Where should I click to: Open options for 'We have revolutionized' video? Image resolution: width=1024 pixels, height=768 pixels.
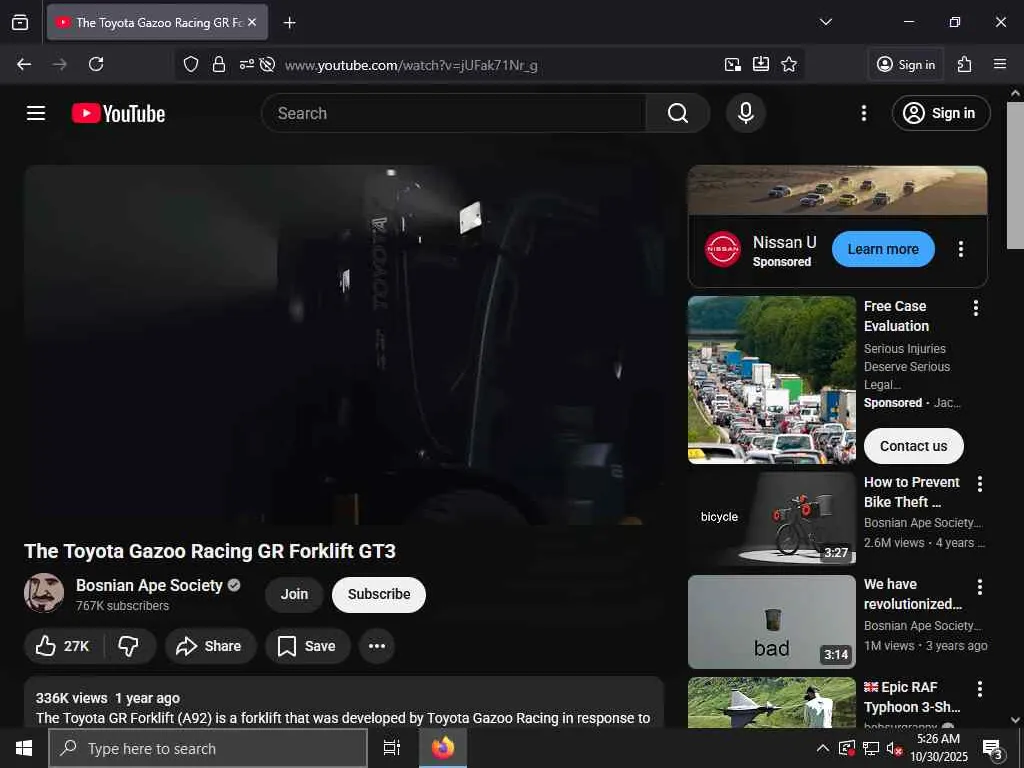[x=979, y=587]
